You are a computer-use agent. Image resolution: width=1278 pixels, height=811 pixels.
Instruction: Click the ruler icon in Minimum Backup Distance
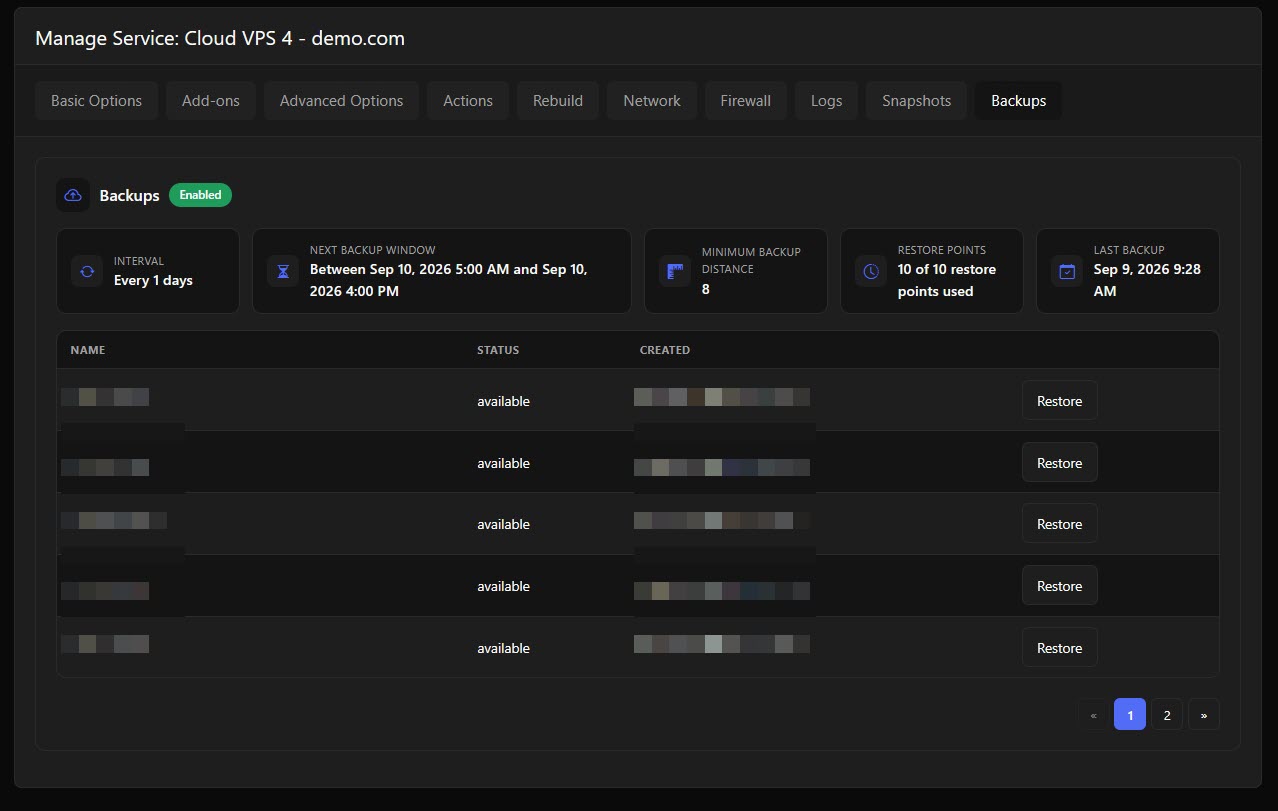point(675,271)
